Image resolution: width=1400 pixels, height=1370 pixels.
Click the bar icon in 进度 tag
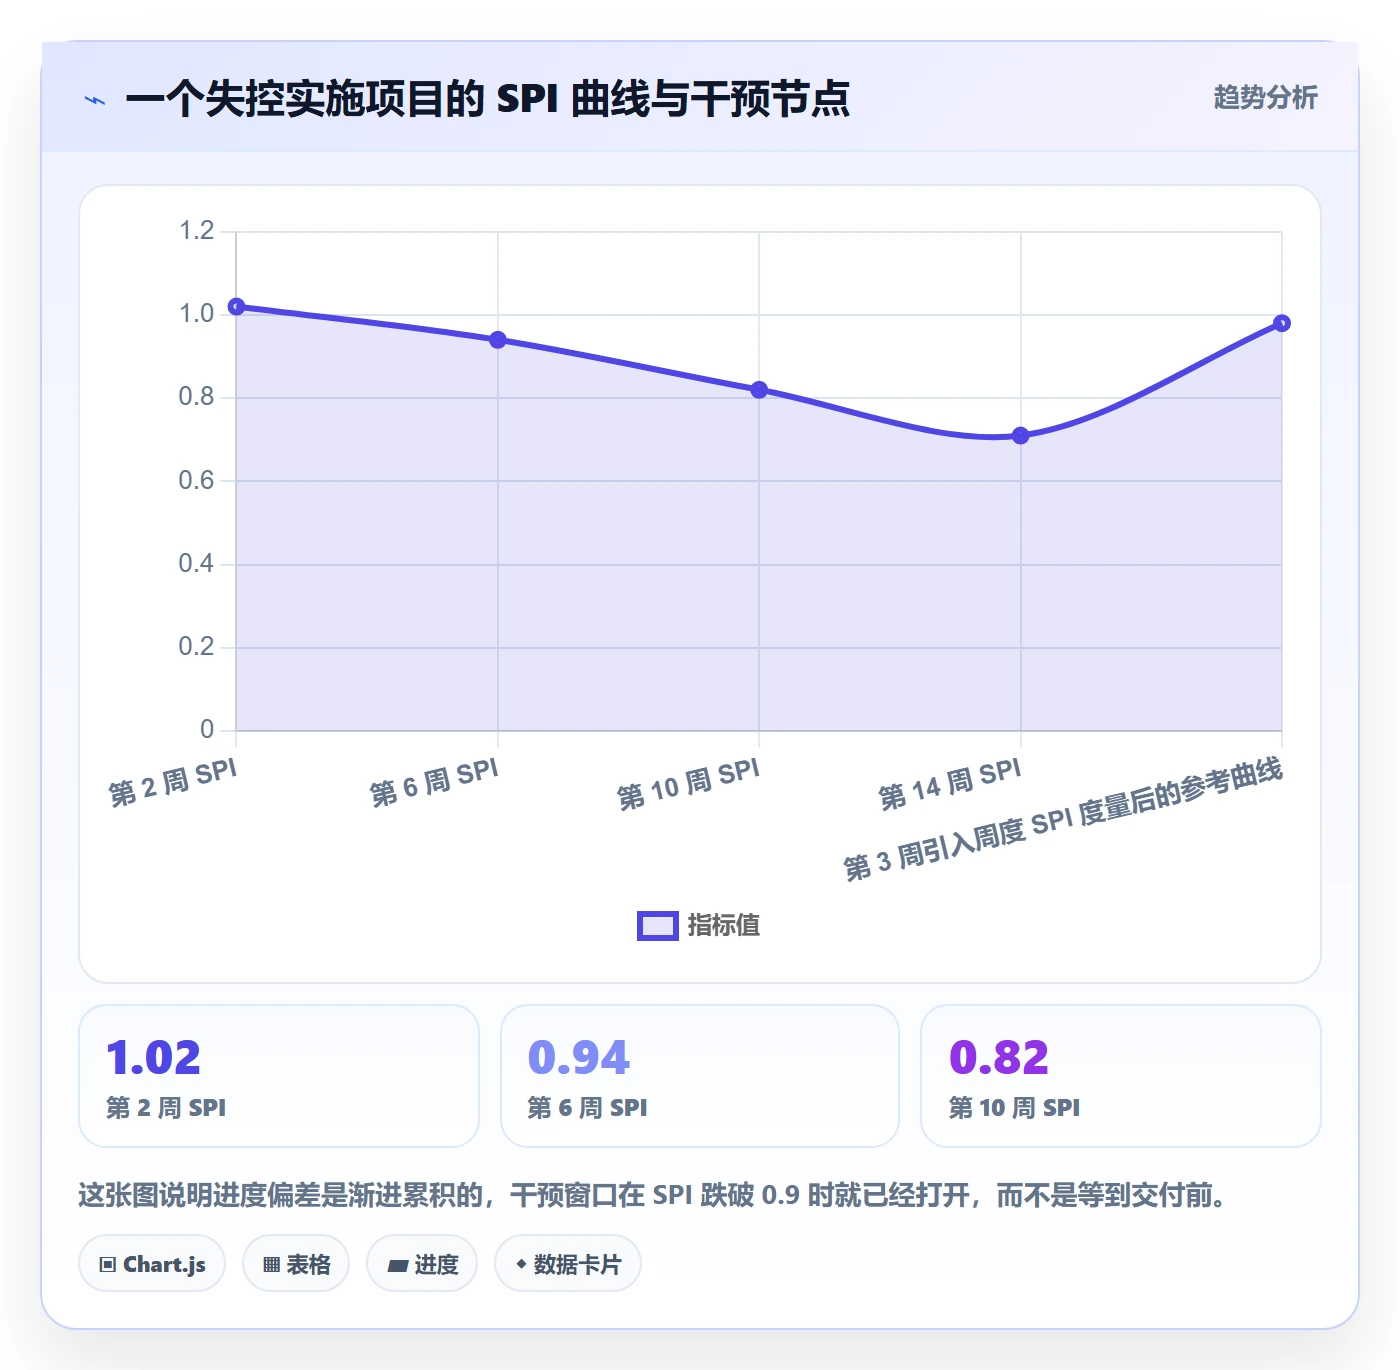pyautogui.click(x=397, y=1266)
